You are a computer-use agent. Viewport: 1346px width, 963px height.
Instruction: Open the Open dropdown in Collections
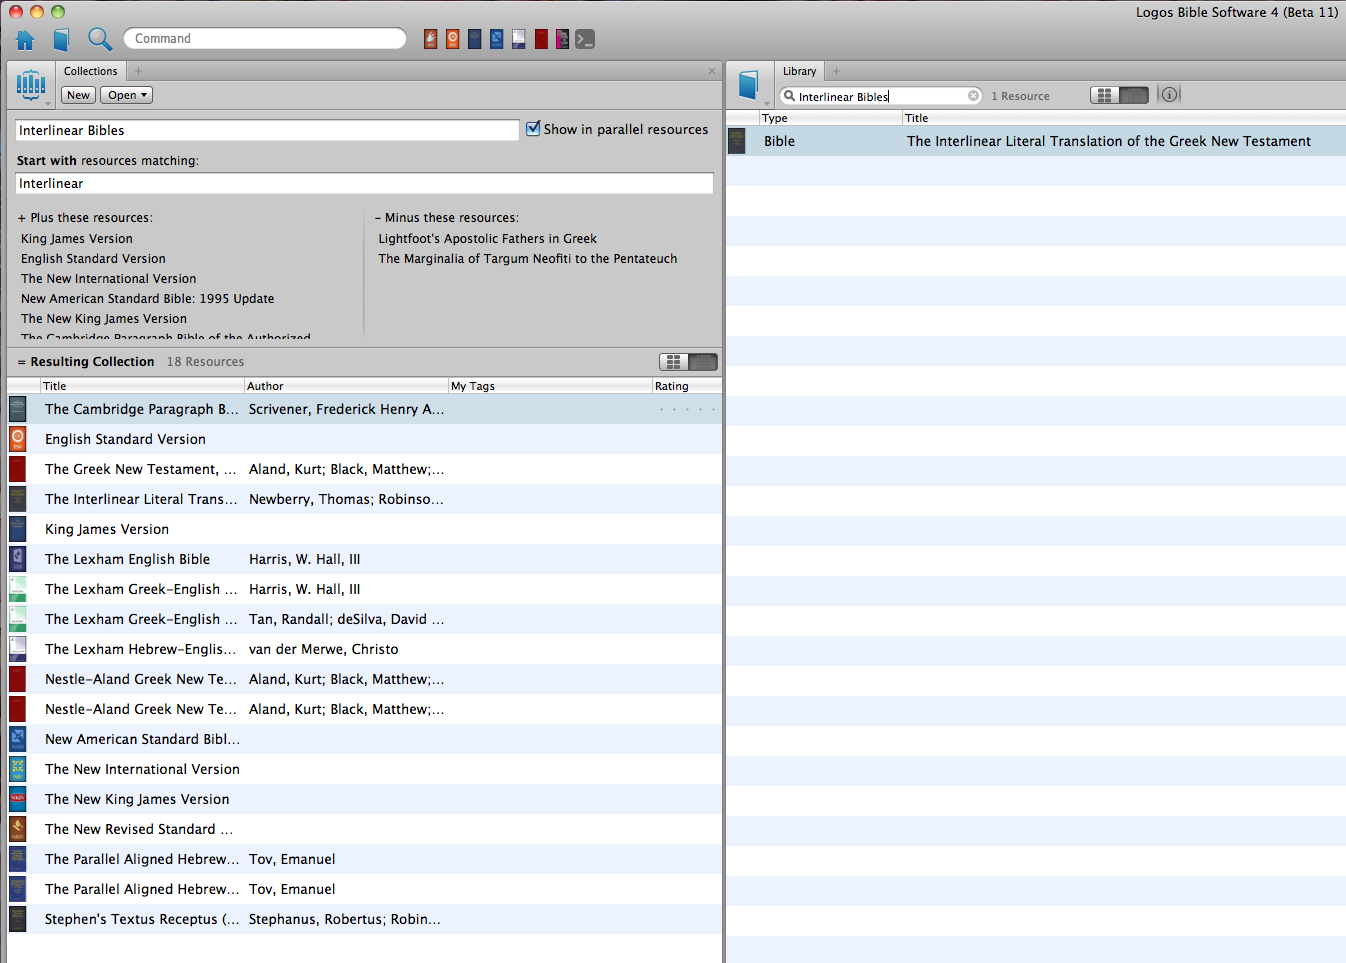coord(127,95)
